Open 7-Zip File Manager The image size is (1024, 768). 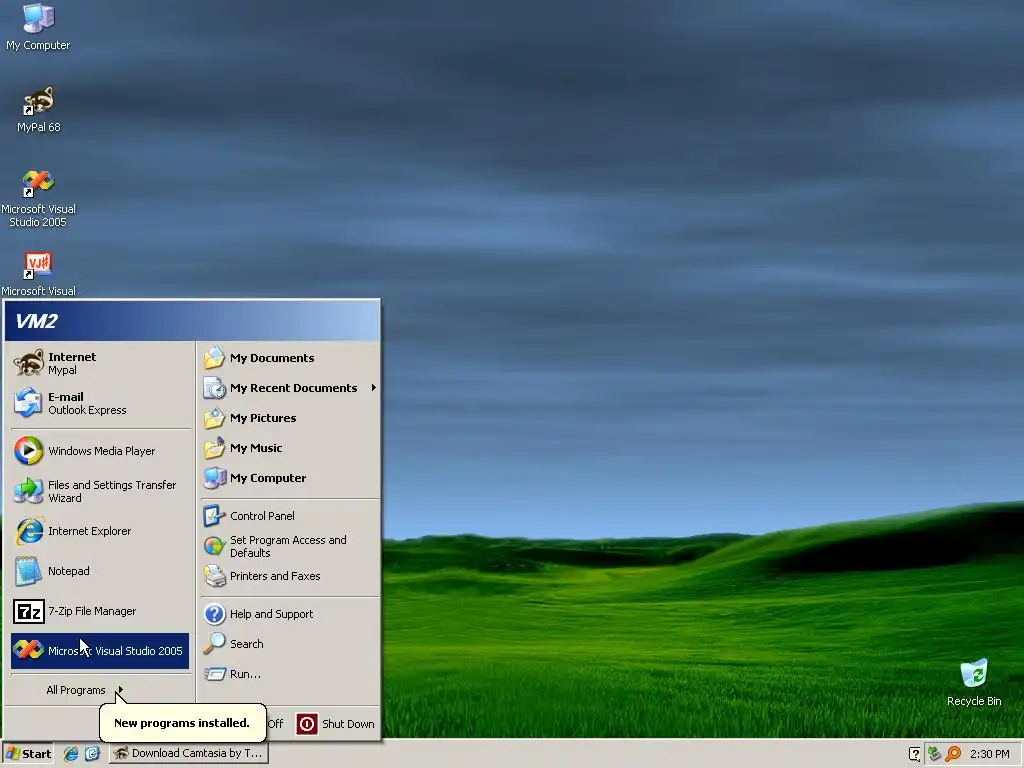tap(100, 611)
